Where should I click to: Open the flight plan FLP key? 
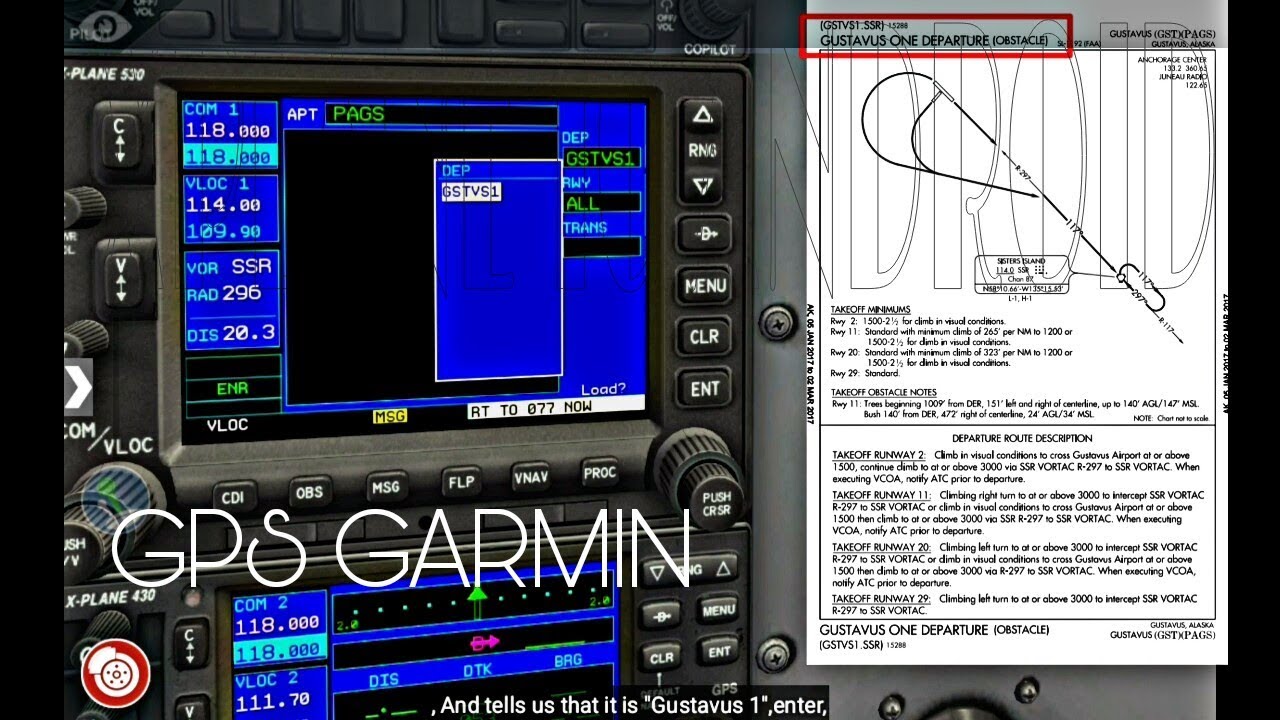(460, 482)
